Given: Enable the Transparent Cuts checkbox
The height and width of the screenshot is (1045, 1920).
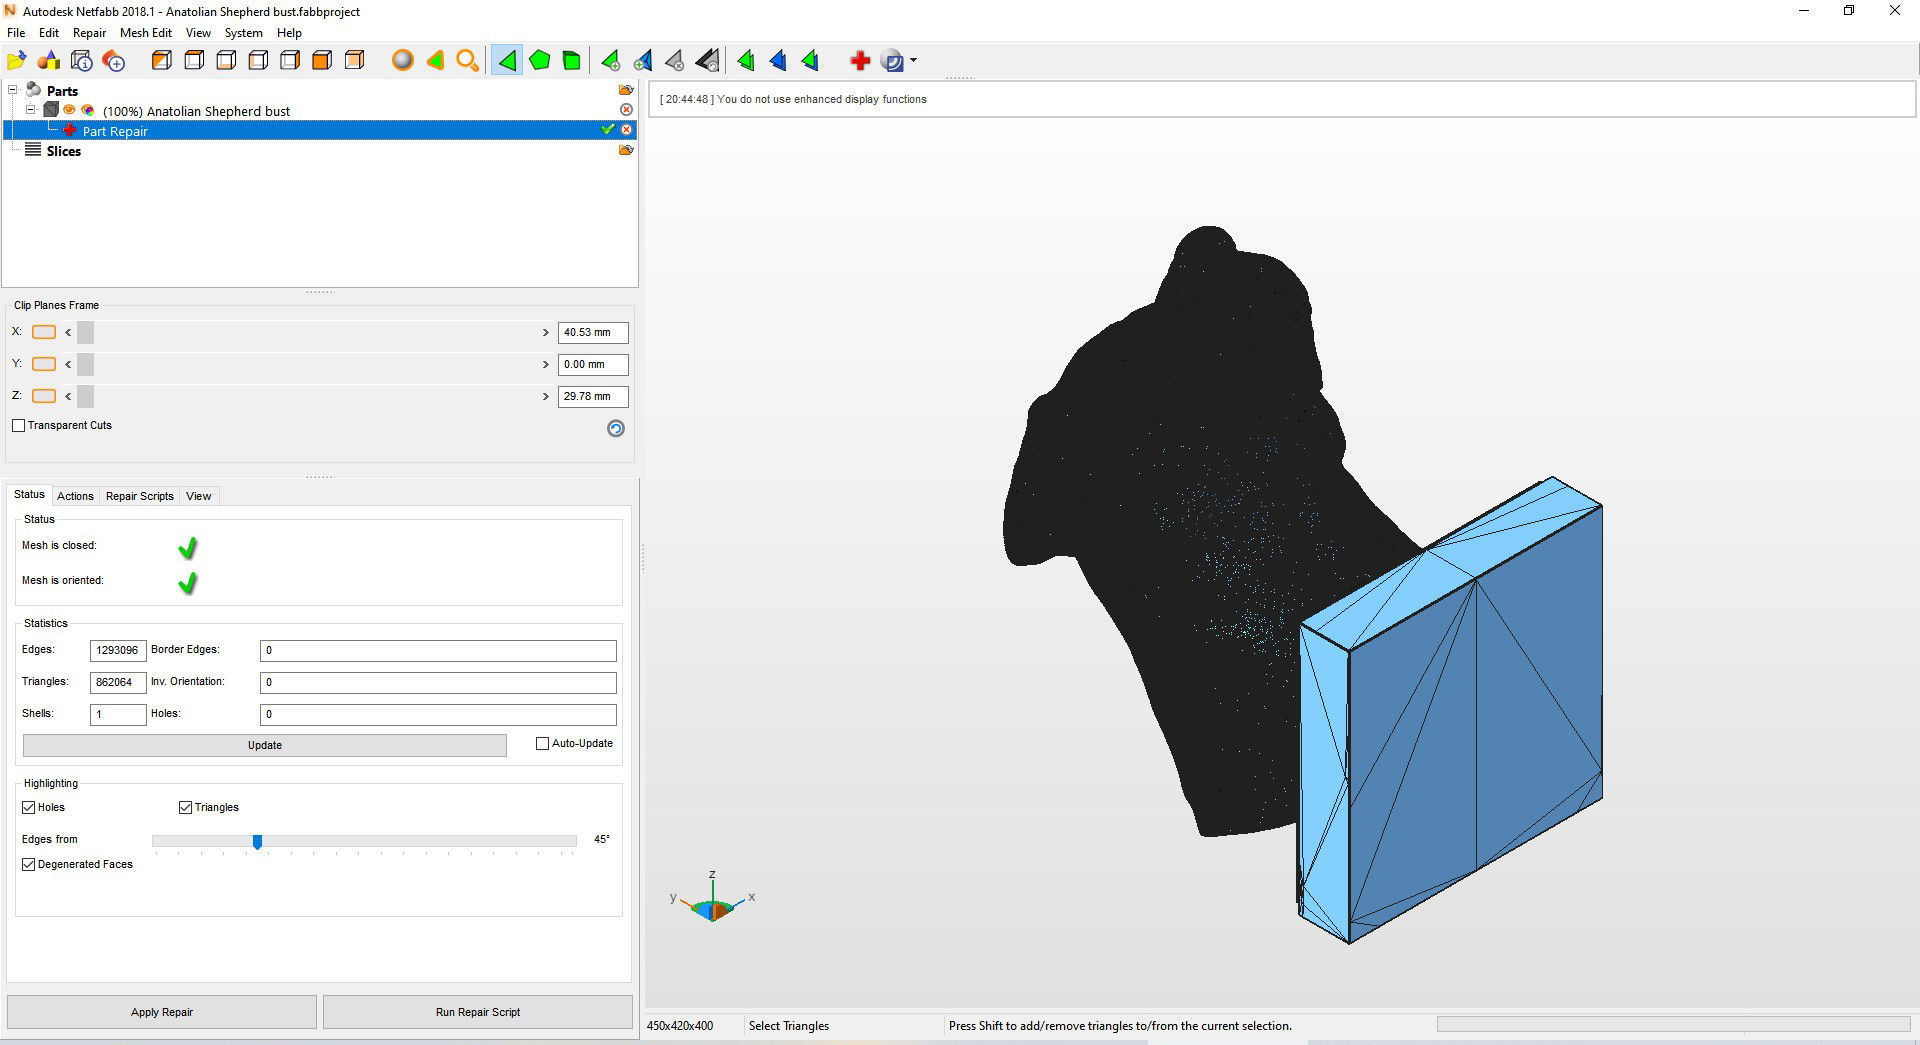Looking at the screenshot, I should (x=18, y=425).
